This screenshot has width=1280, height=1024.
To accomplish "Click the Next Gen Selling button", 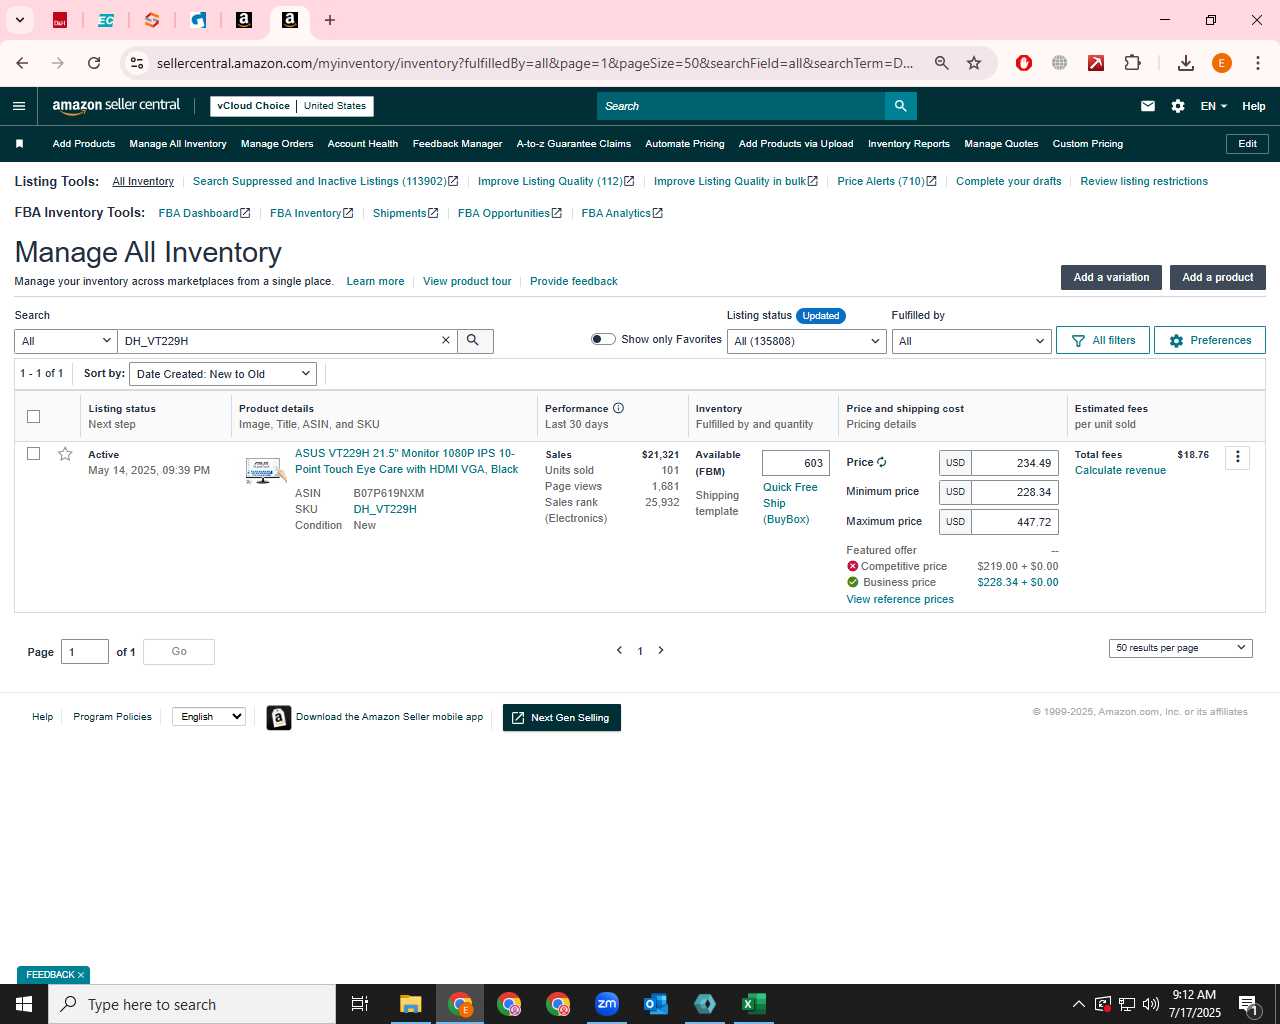I will pos(561,718).
